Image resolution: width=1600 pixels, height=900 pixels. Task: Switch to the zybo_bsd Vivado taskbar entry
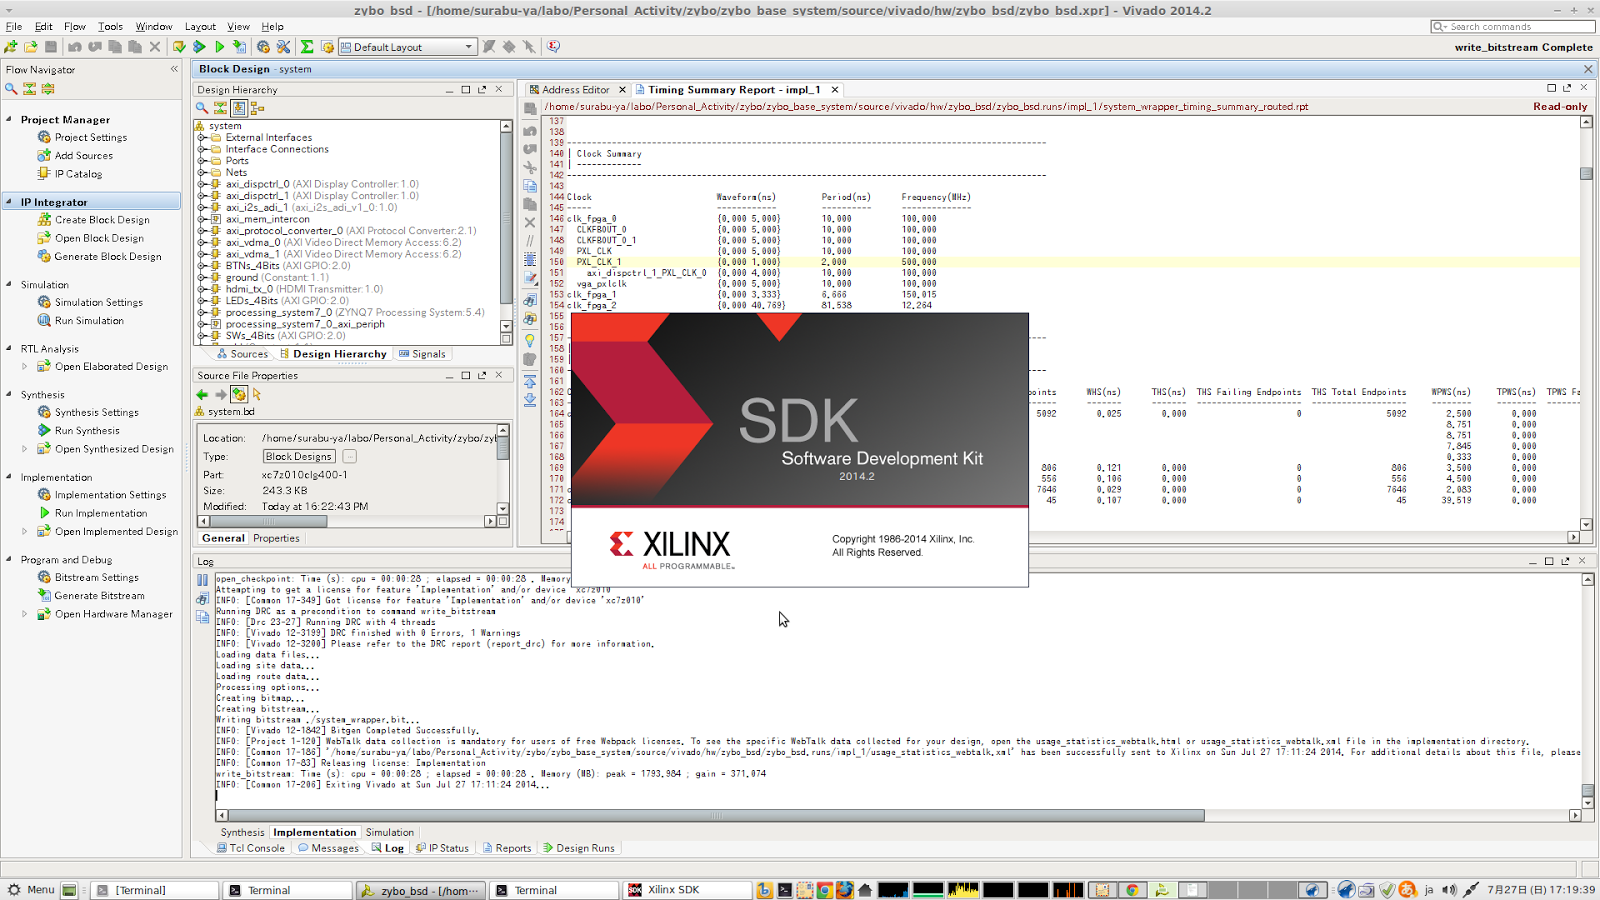[x=420, y=890]
